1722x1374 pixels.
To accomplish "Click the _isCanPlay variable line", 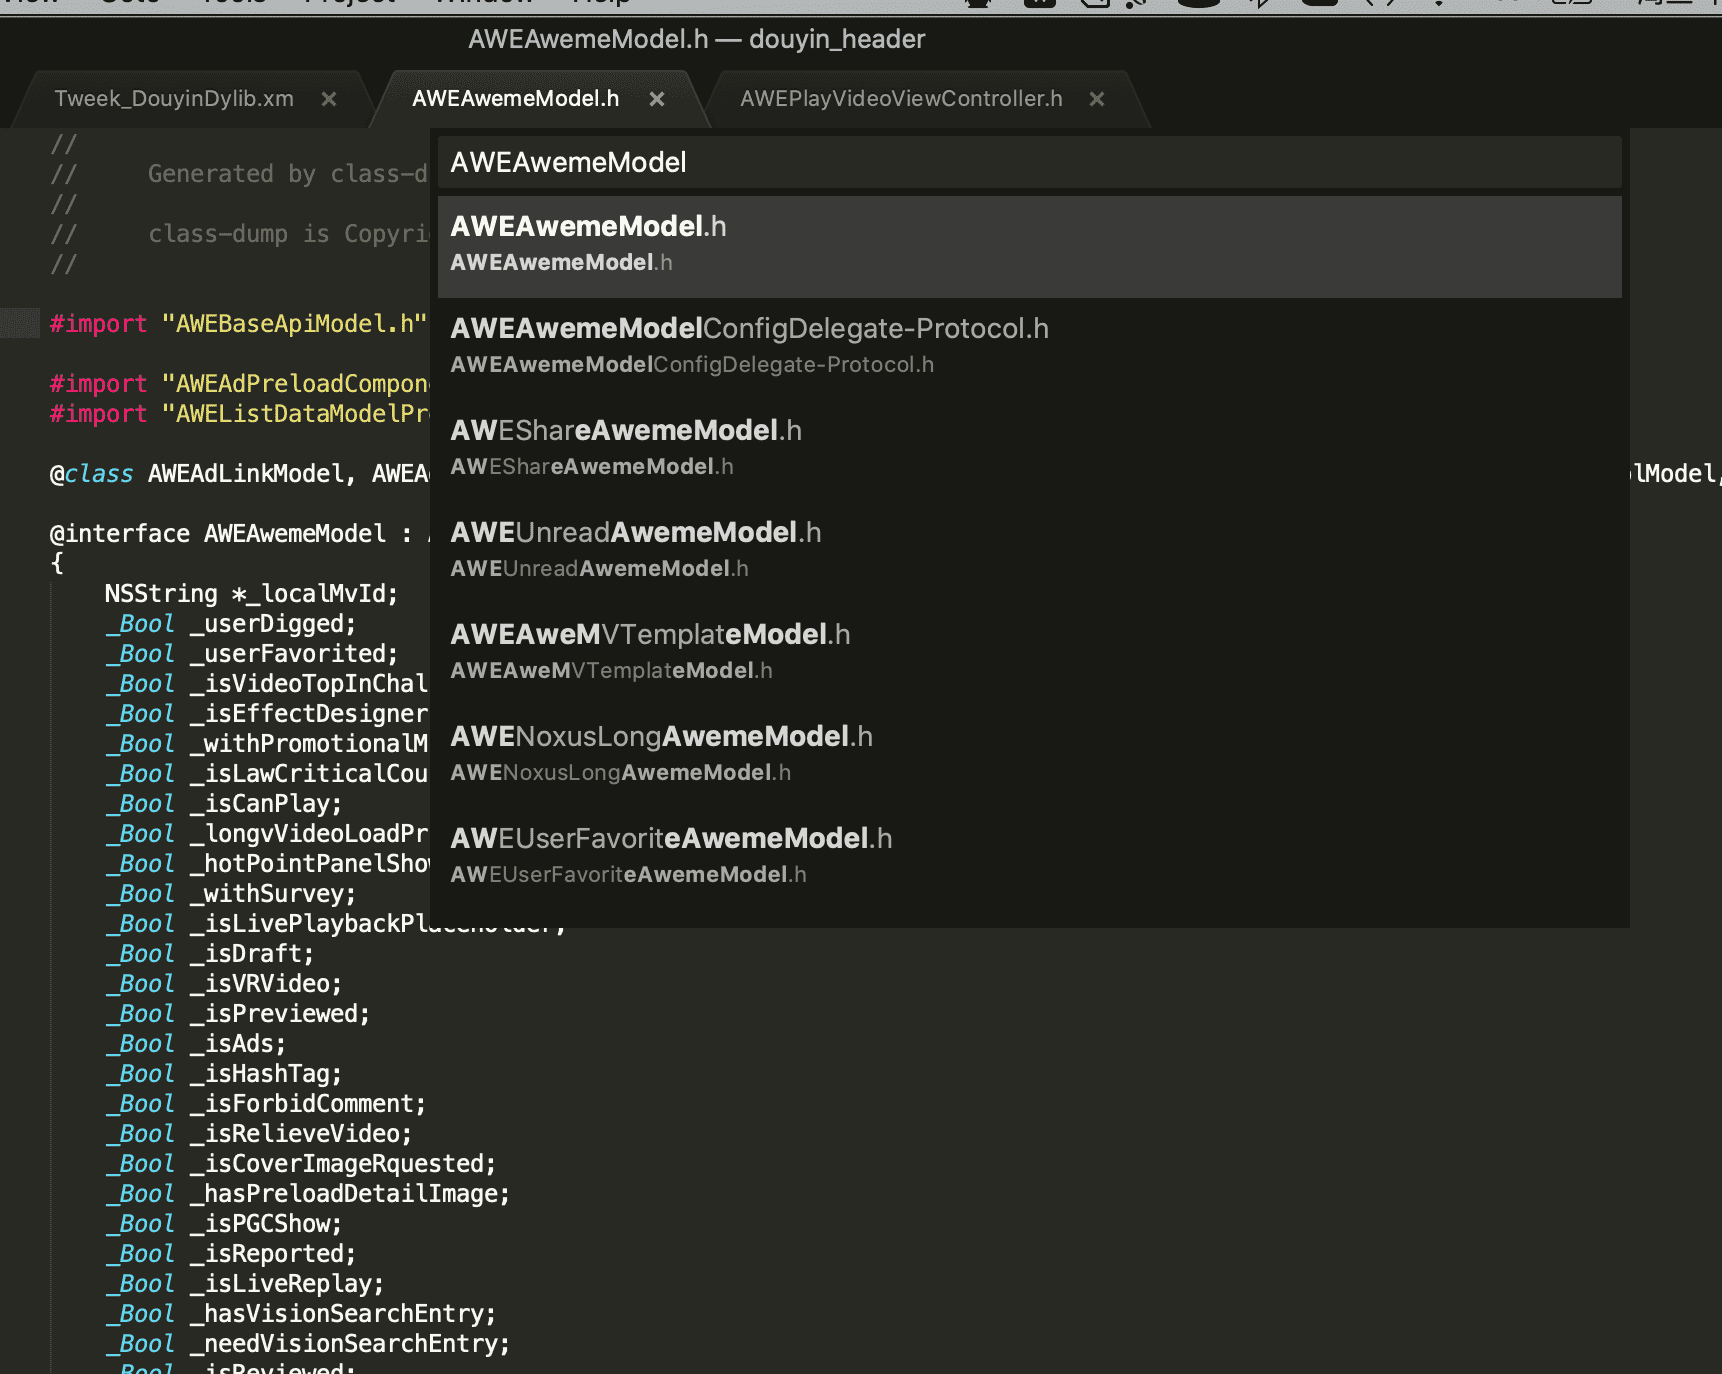I will point(224,804).
